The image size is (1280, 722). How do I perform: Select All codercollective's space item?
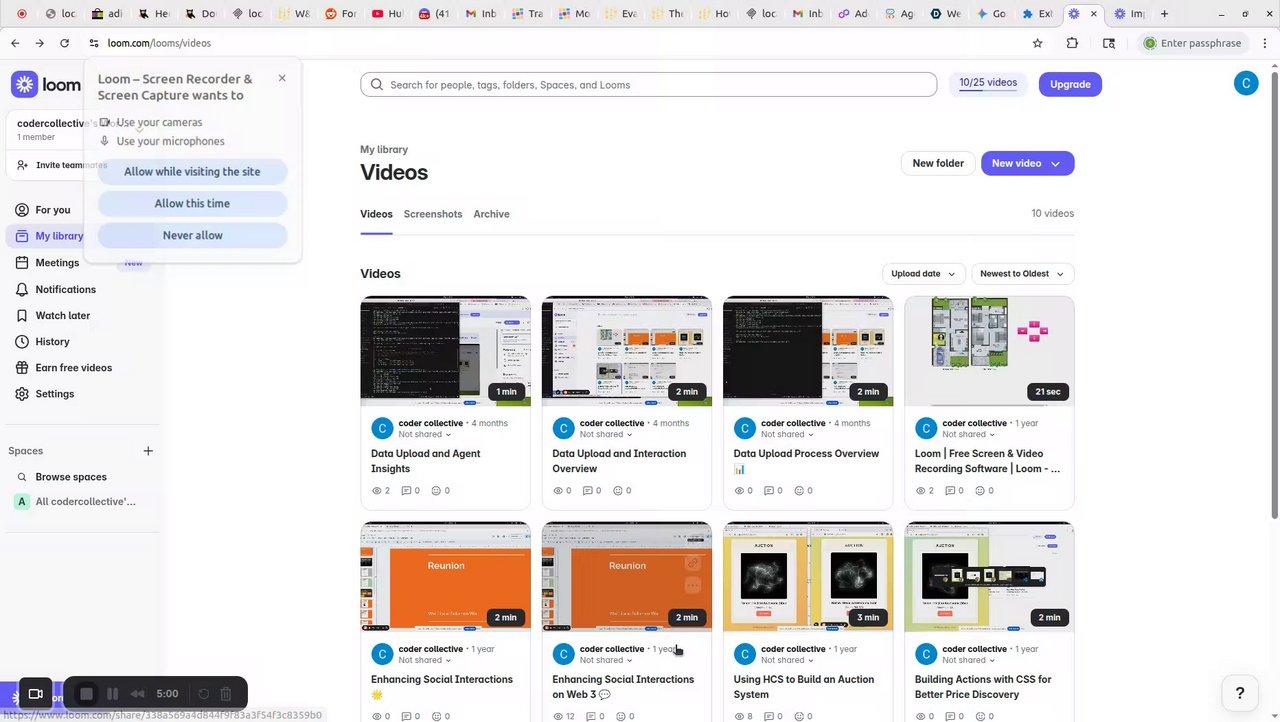tap(80, 502)
